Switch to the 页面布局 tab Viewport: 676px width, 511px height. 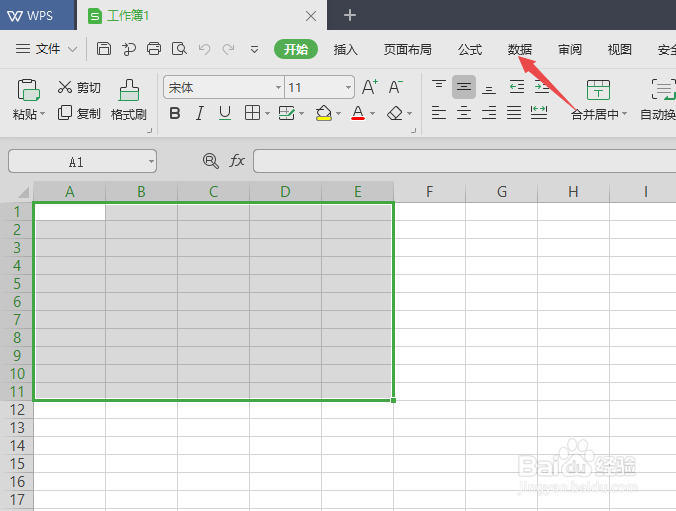(x=407, y=50)
